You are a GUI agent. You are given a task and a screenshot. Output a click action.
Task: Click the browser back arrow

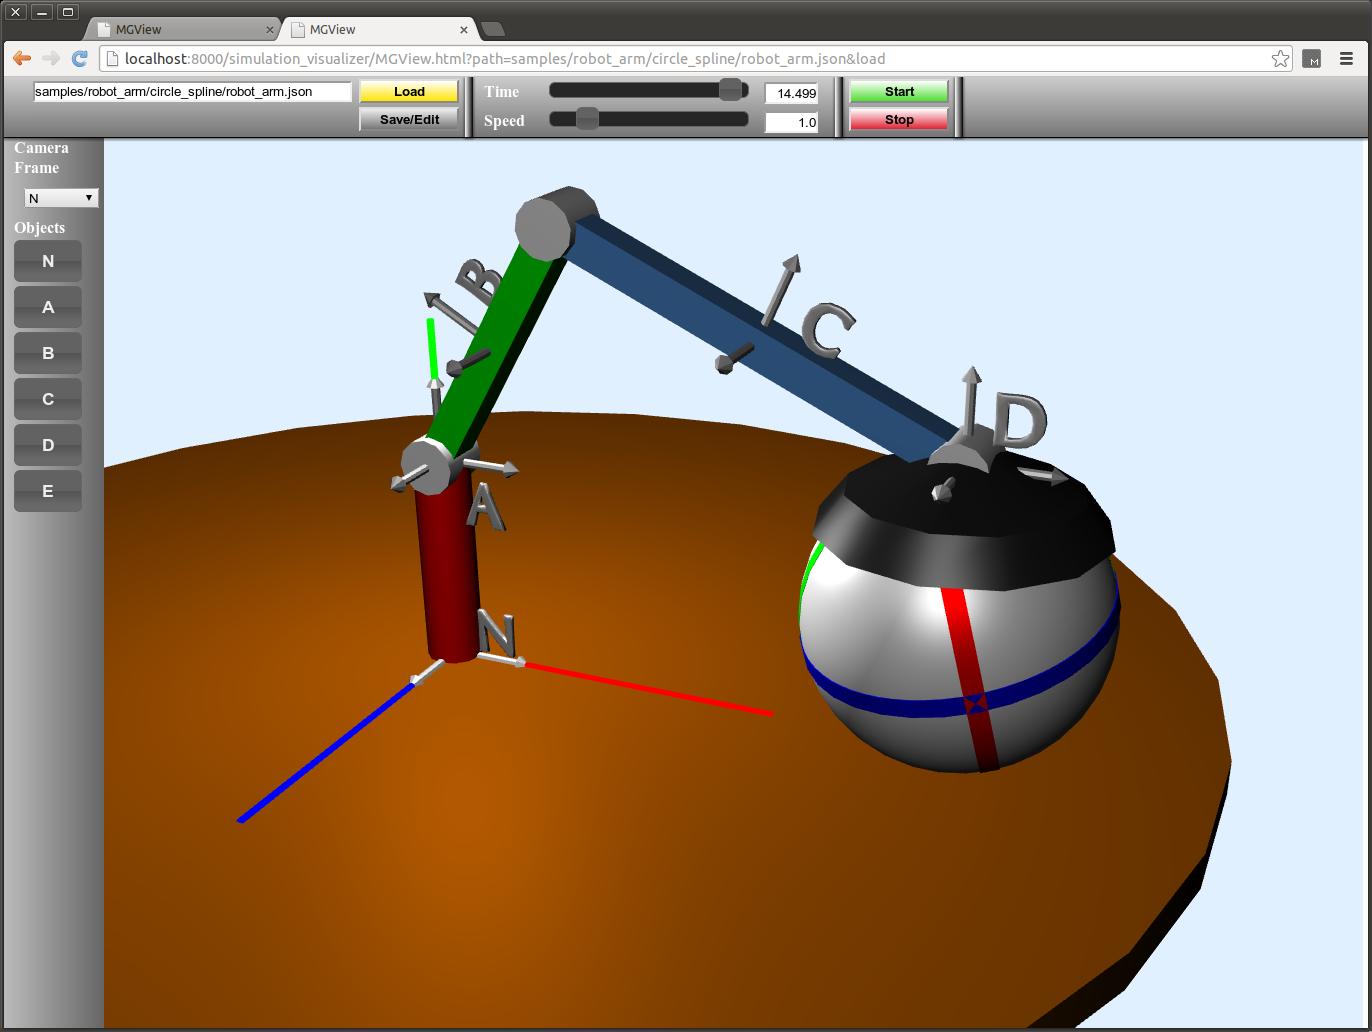pos(22,59)
